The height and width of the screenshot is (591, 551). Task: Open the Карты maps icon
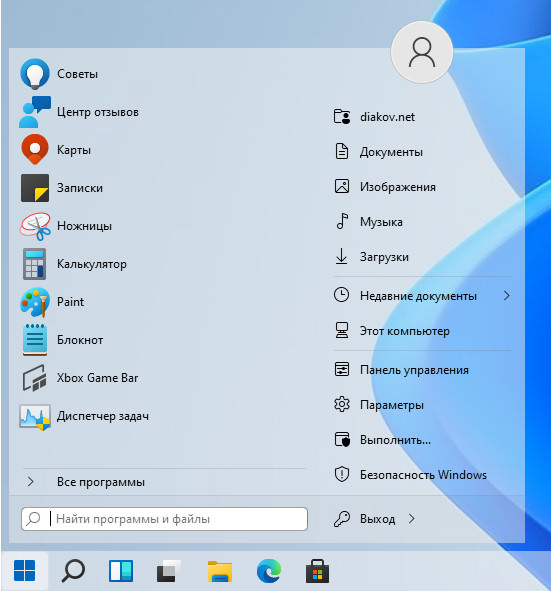pos(35,150)
